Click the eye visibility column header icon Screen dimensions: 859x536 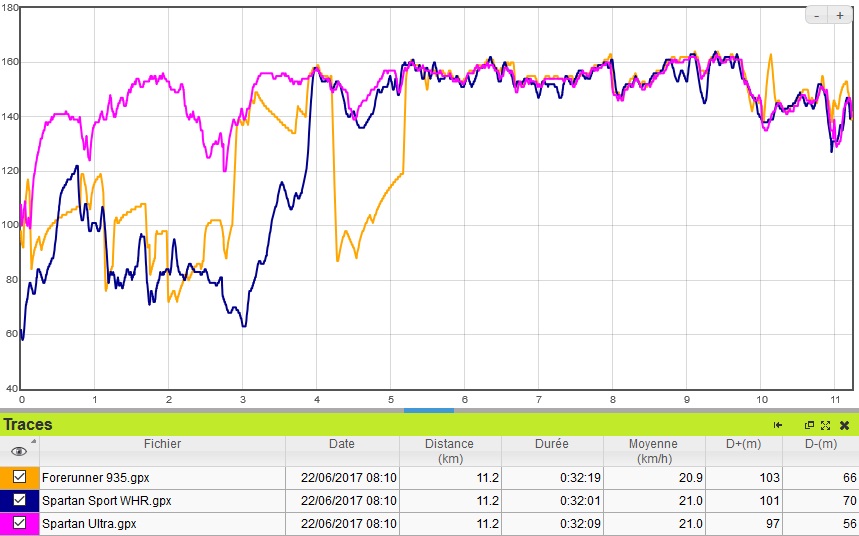pyautogui.click(x=19, y=451)
